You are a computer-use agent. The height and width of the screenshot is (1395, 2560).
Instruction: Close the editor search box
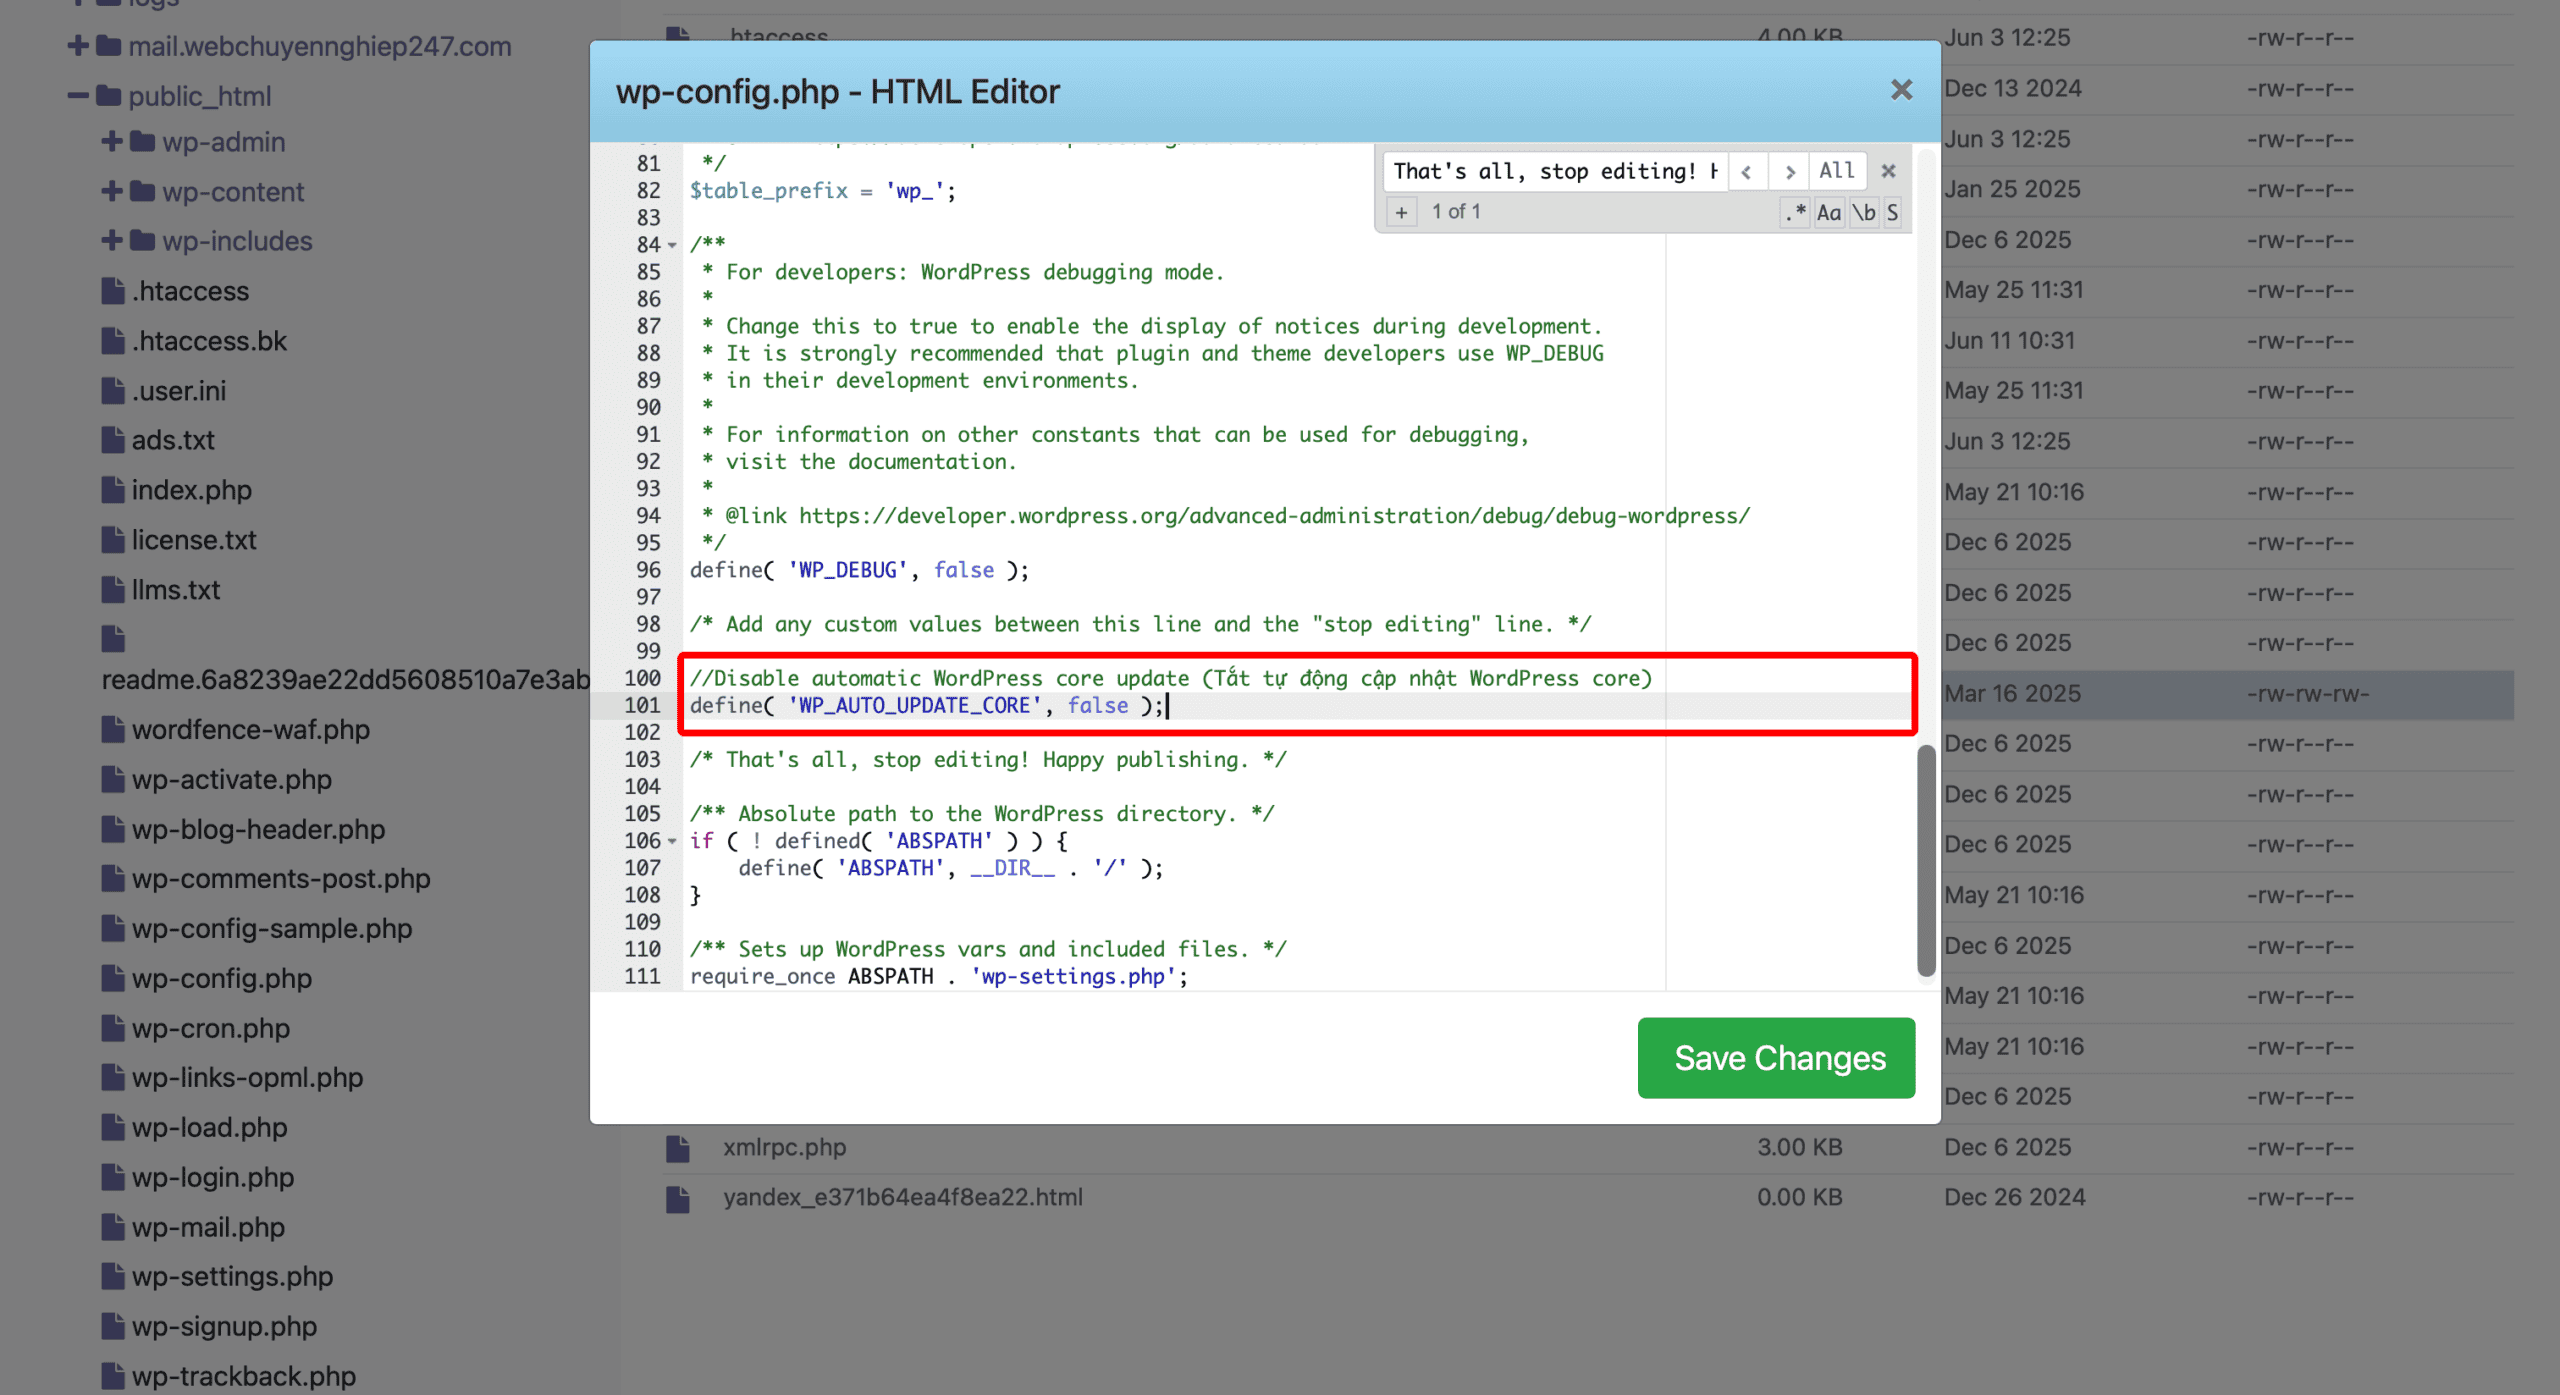(1888, 171)
